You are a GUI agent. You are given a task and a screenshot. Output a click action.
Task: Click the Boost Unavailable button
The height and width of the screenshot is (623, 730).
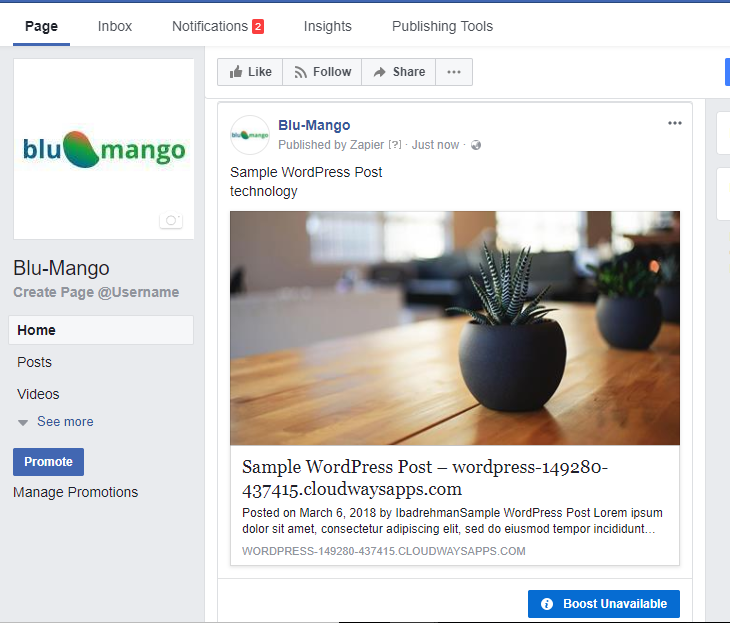[604, 604]
